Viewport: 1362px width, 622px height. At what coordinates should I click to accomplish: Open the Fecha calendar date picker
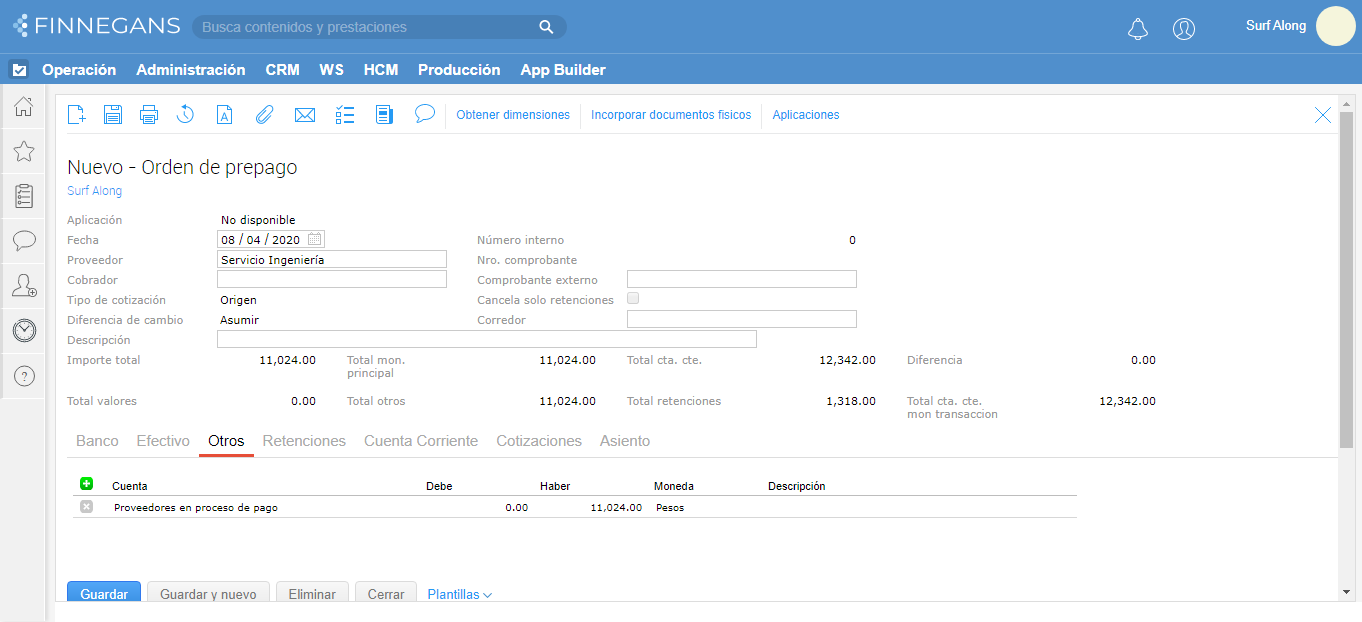pyautogui.click(x=315, y=239)
